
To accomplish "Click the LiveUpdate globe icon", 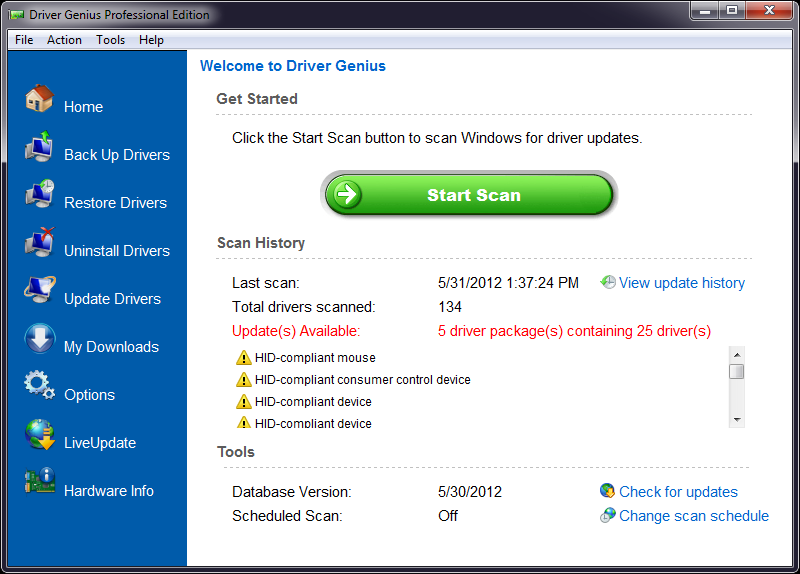I will 39,434.
